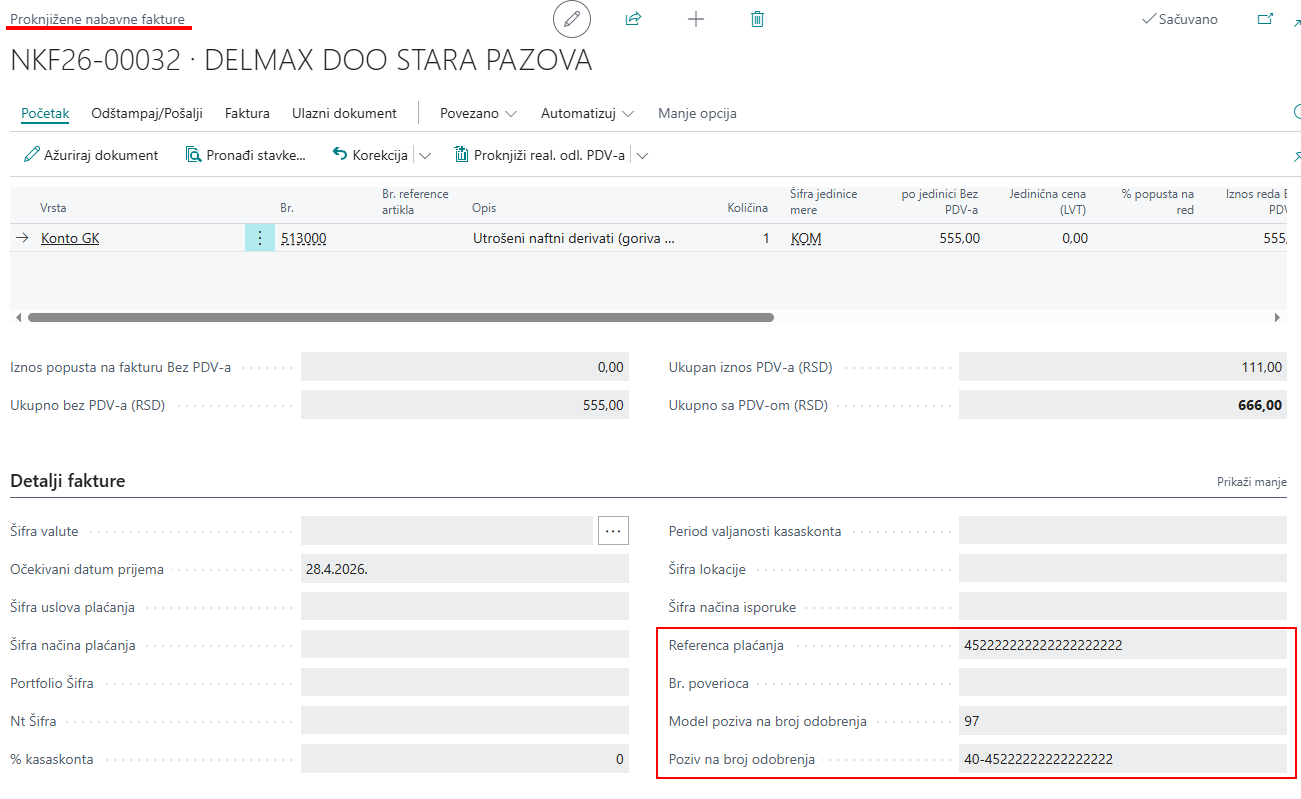The image size is (1301, 799).
Task: Click the Referenca plaćanja field
Action: click(1123, 645)
